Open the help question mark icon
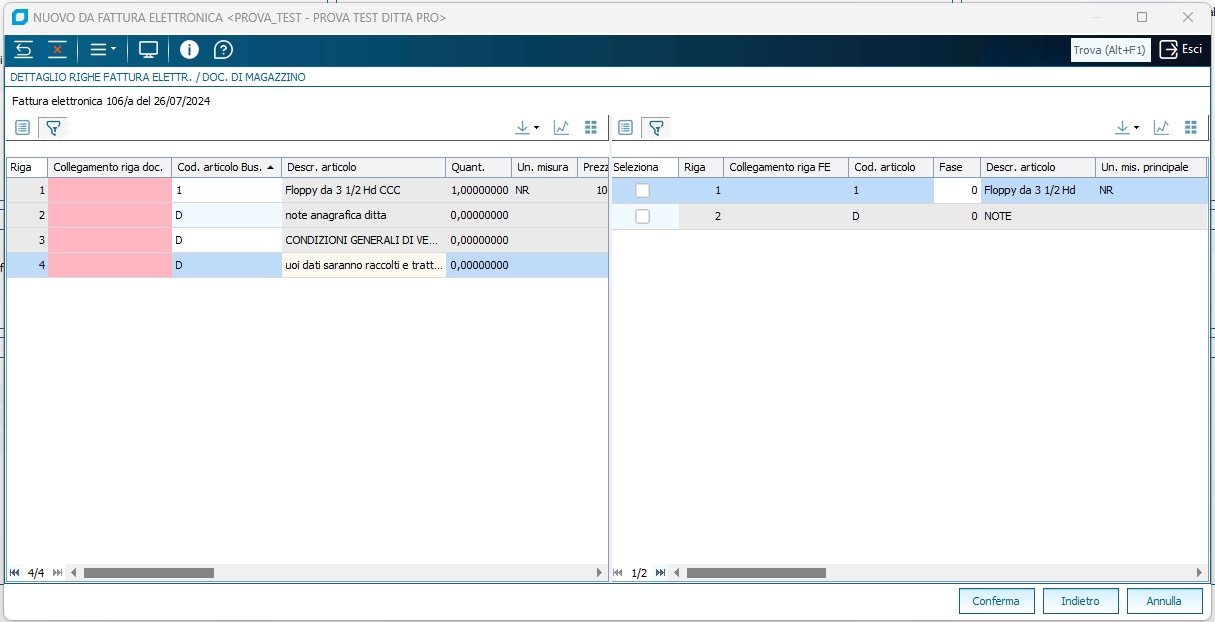The image size is (1215, 622). pyautogui.click(x=223, y=50)
